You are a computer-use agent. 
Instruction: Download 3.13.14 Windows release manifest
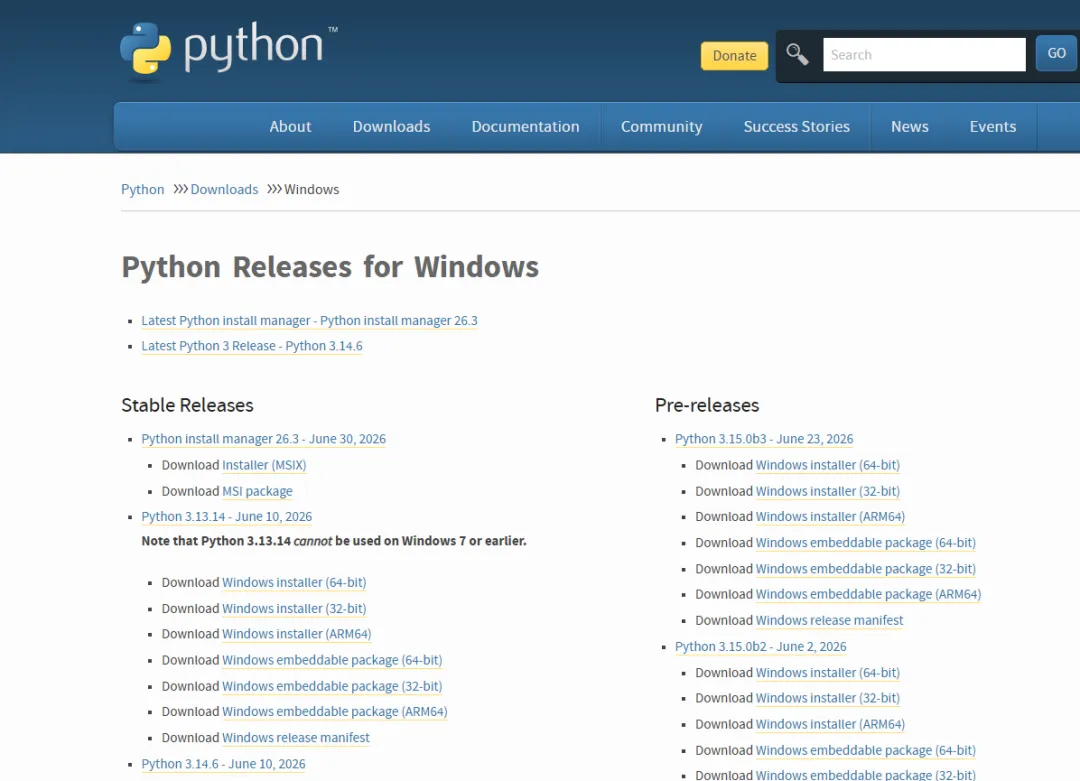295,738
